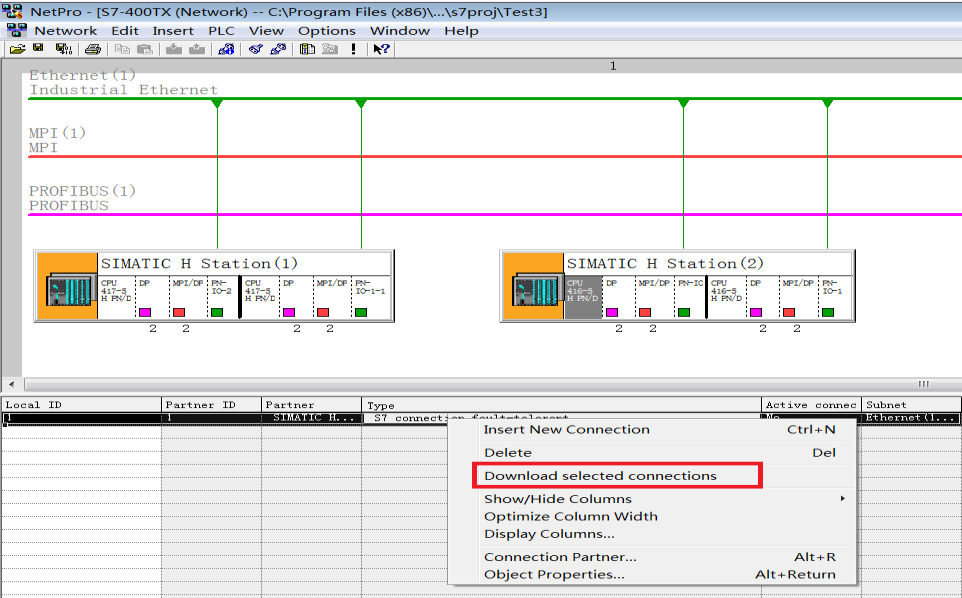Screen dimensions: 962x598
Task: Click the exclamation mark toolbar icon
Action: 353,49
